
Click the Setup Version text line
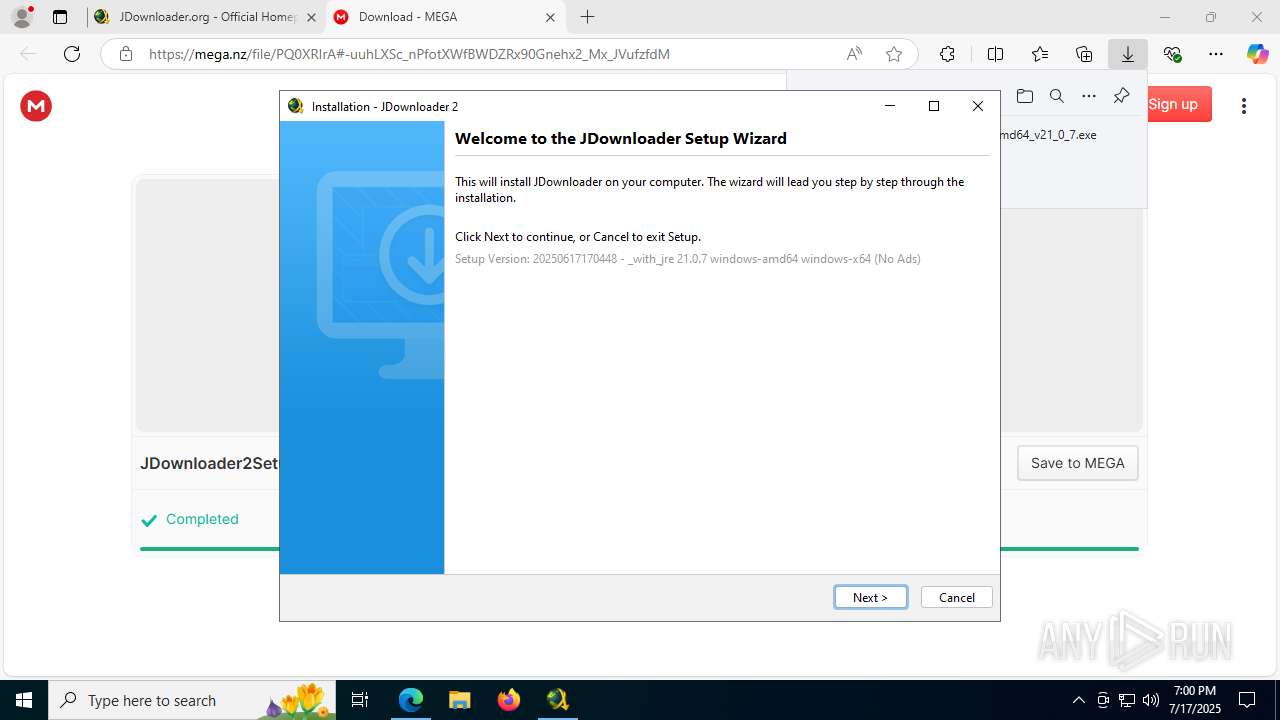coord(687,259)
